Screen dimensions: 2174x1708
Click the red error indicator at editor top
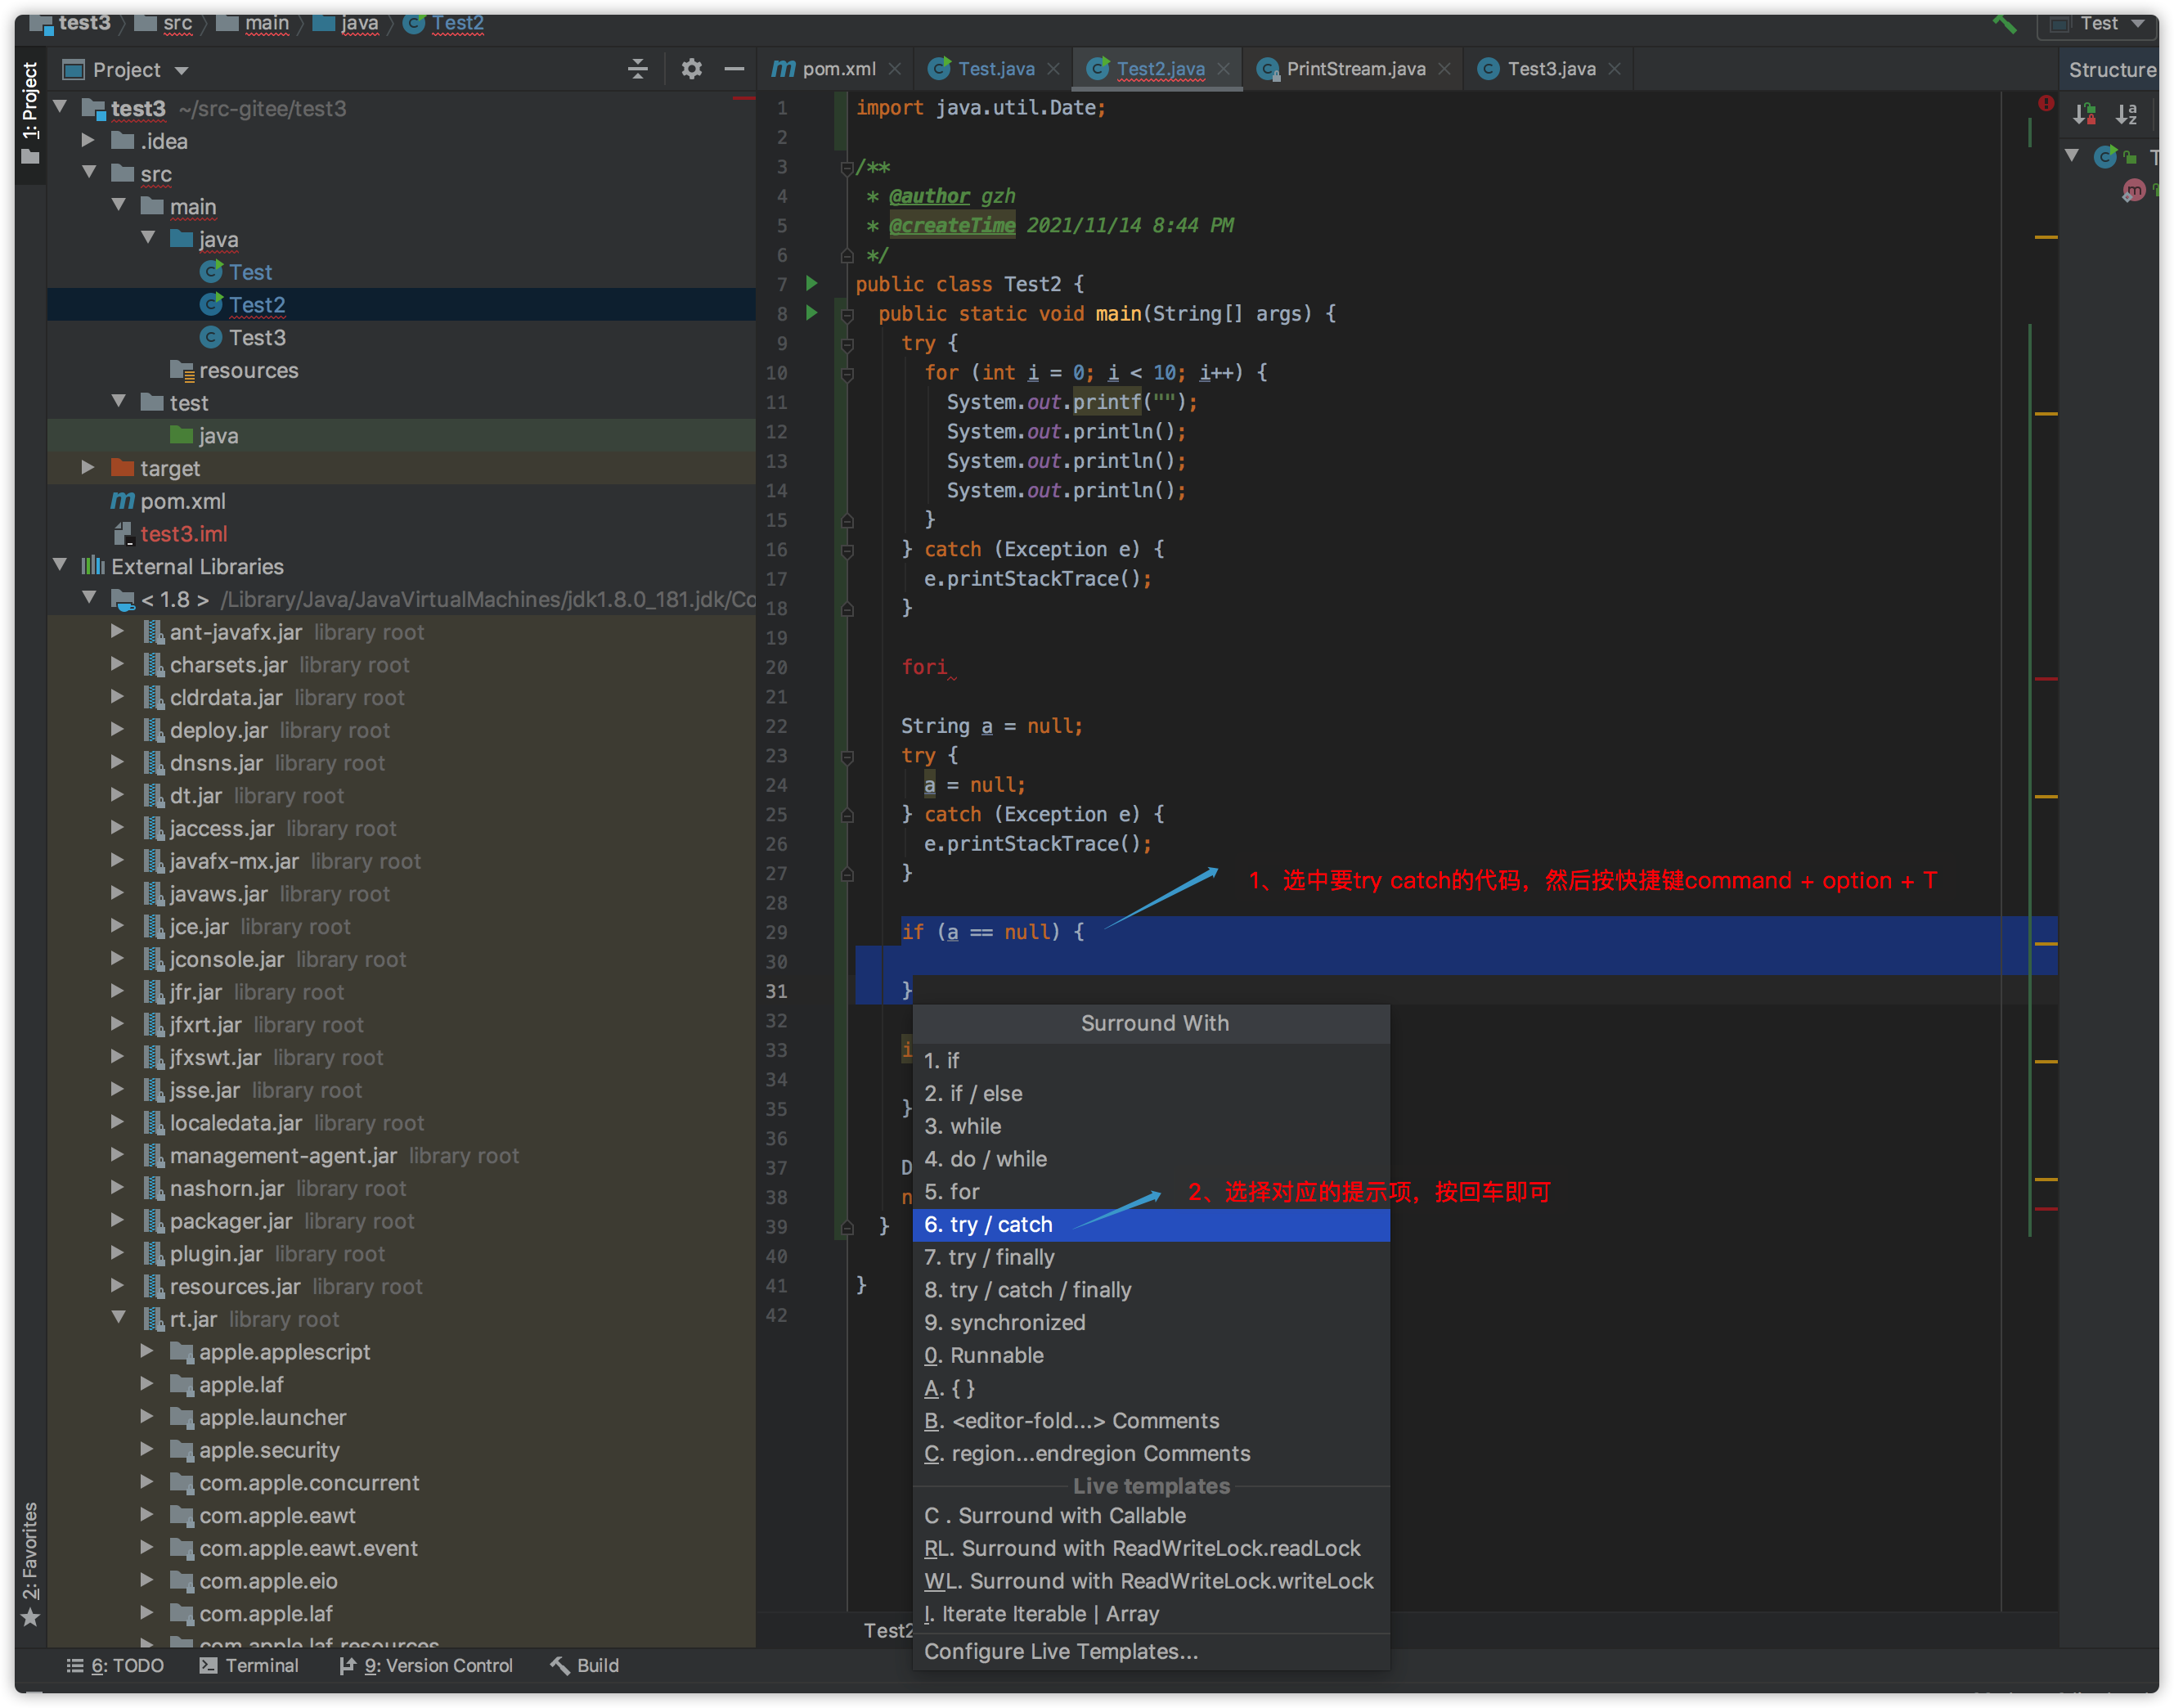pyautogui.click(x=2046, y=103)
